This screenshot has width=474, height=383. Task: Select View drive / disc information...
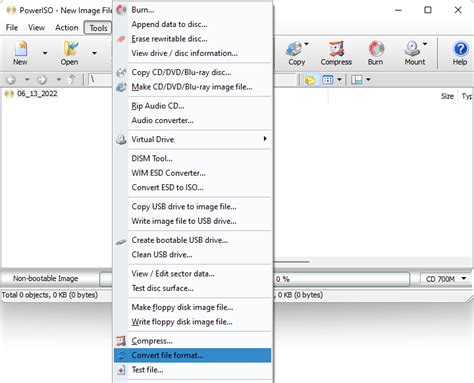click(193, 53)
